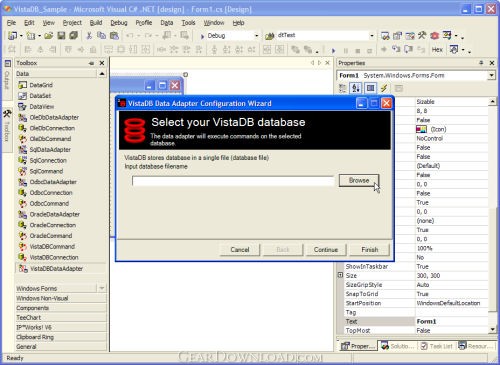
Task: Select OdbcCommand in the Toolbox
Action: coord(49,203)
